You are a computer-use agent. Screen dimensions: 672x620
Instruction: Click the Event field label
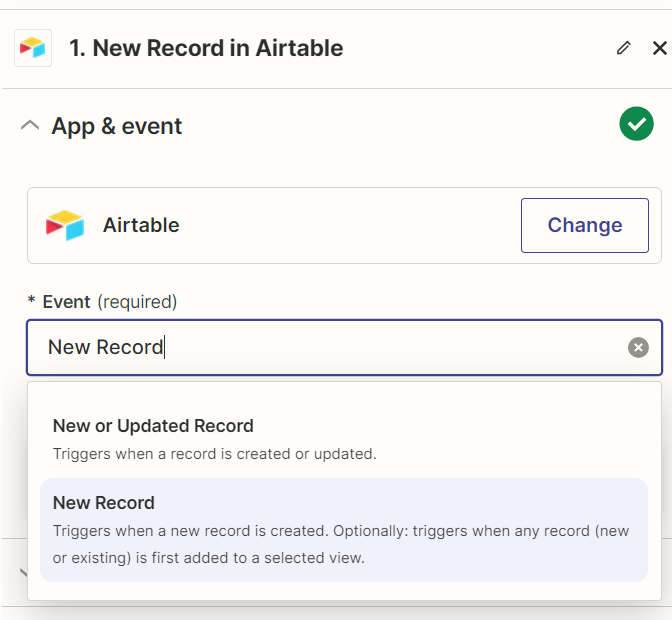66,302
